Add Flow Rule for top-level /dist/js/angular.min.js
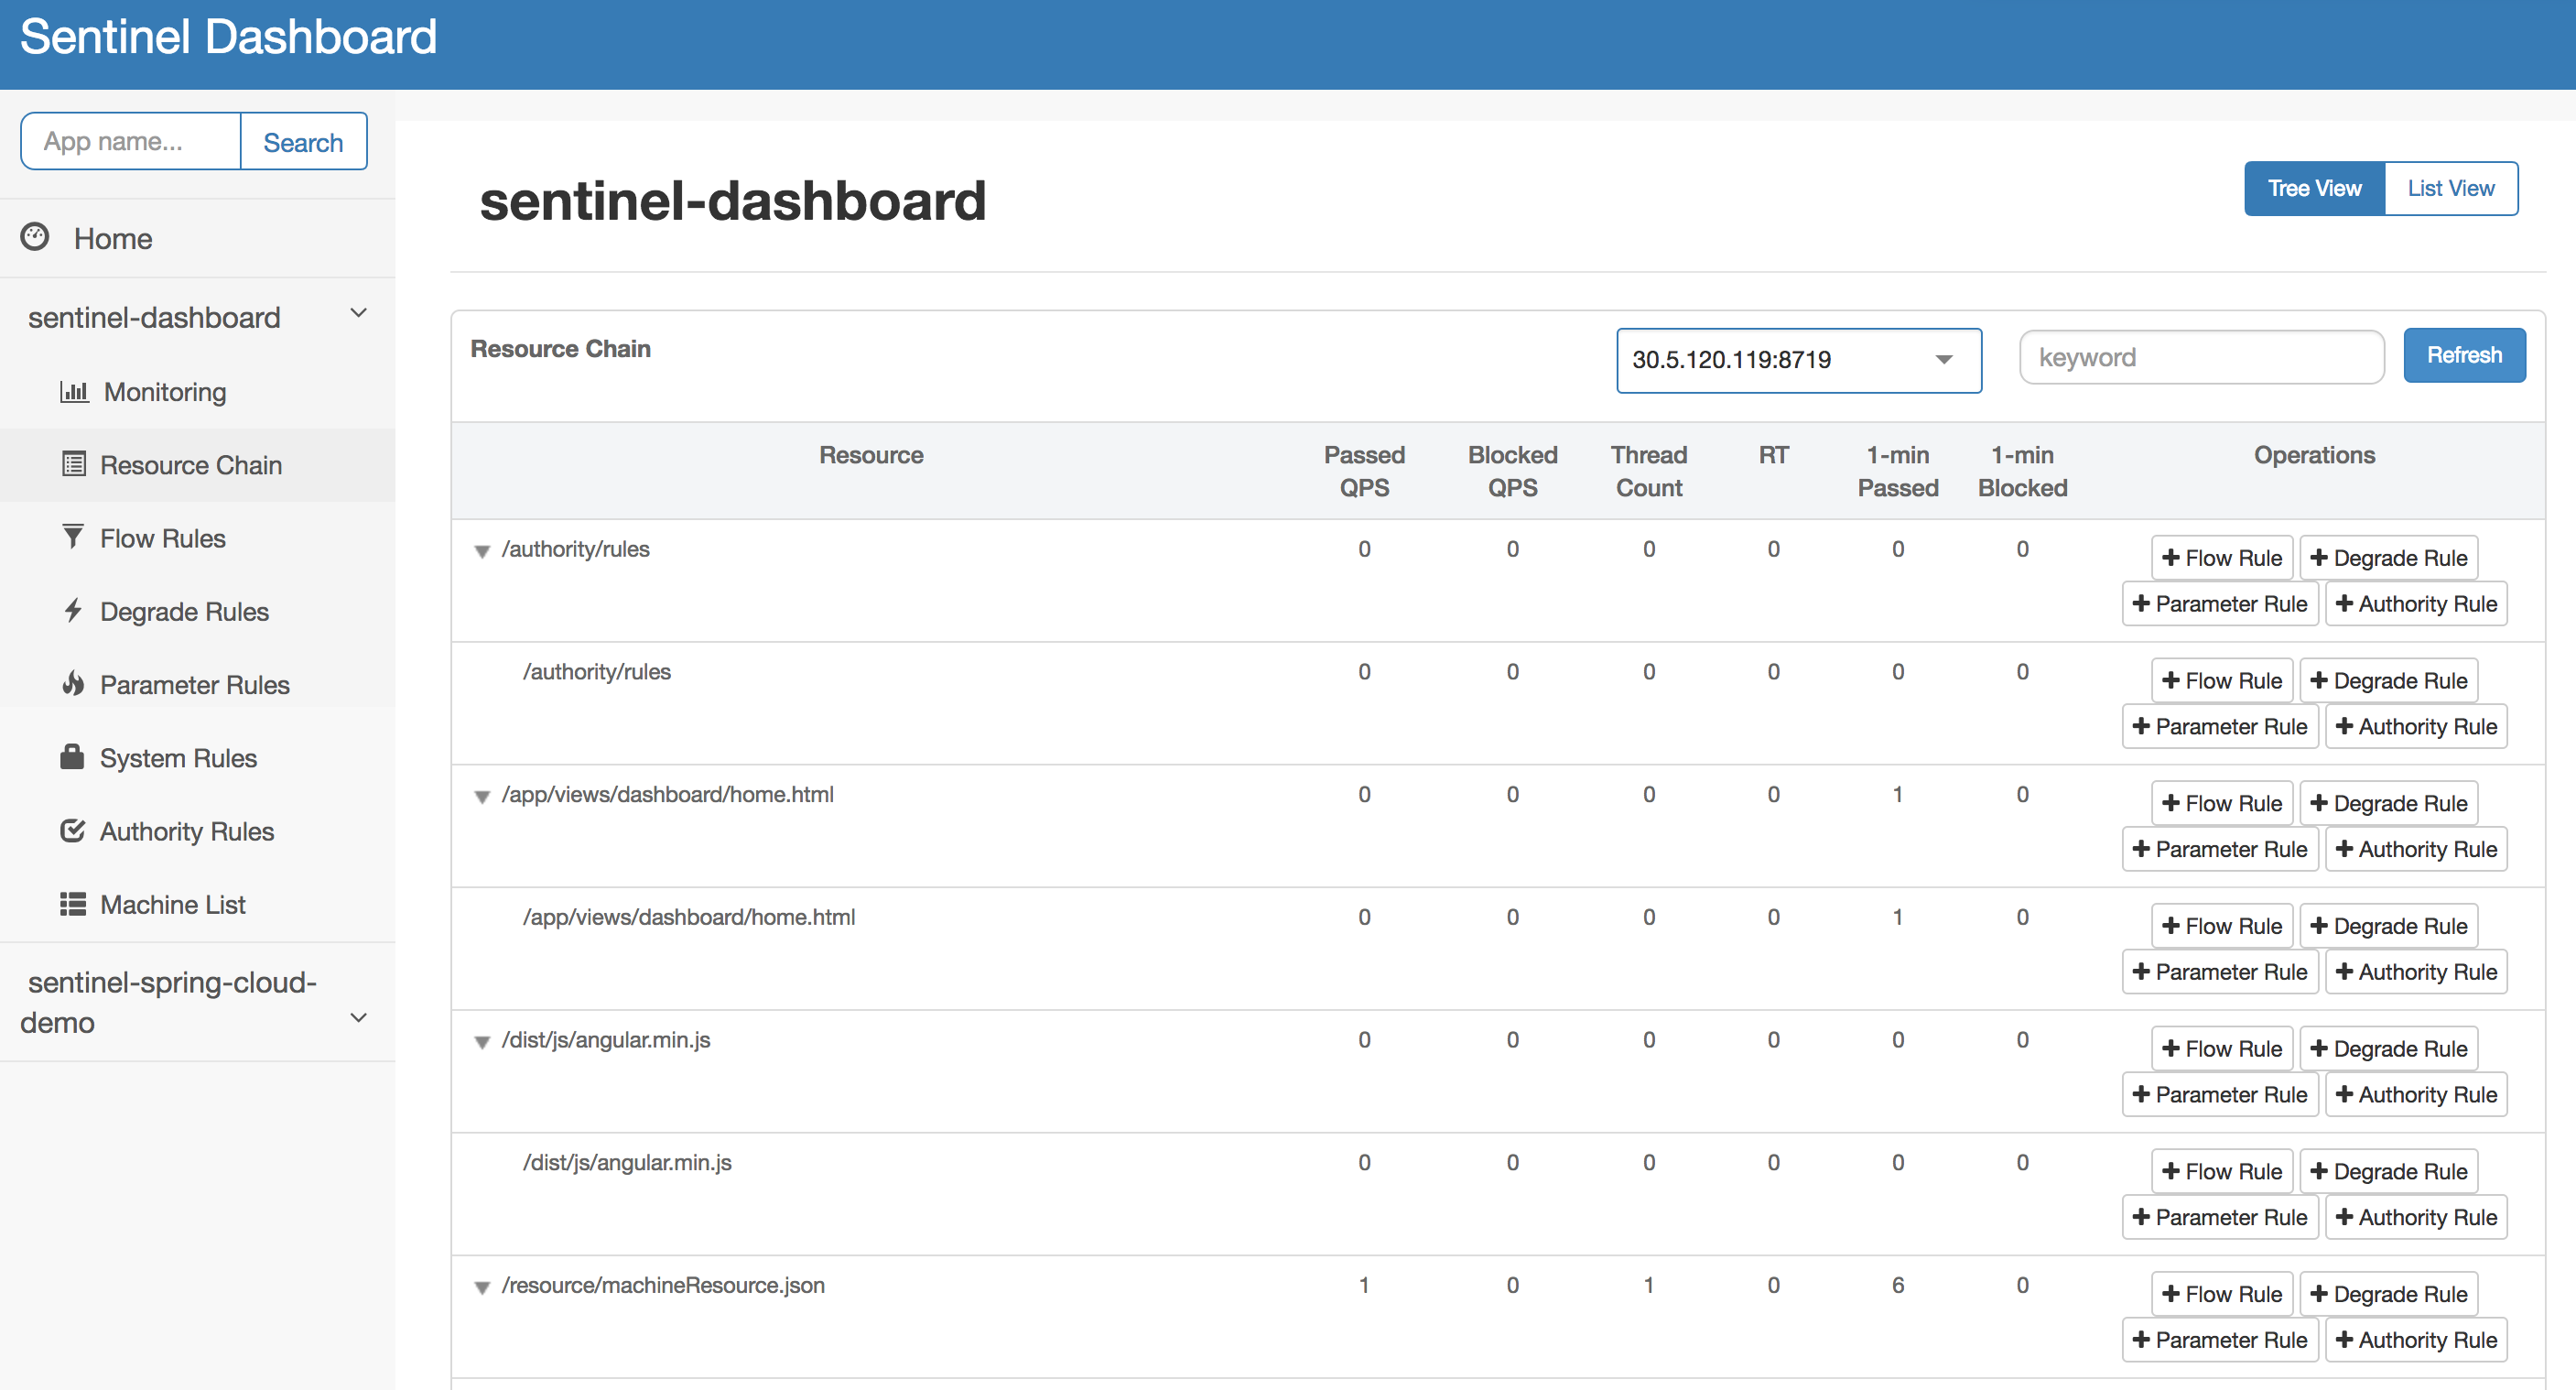The width and height of the screenshot is (2576, 1390). pos(2221,1049)
